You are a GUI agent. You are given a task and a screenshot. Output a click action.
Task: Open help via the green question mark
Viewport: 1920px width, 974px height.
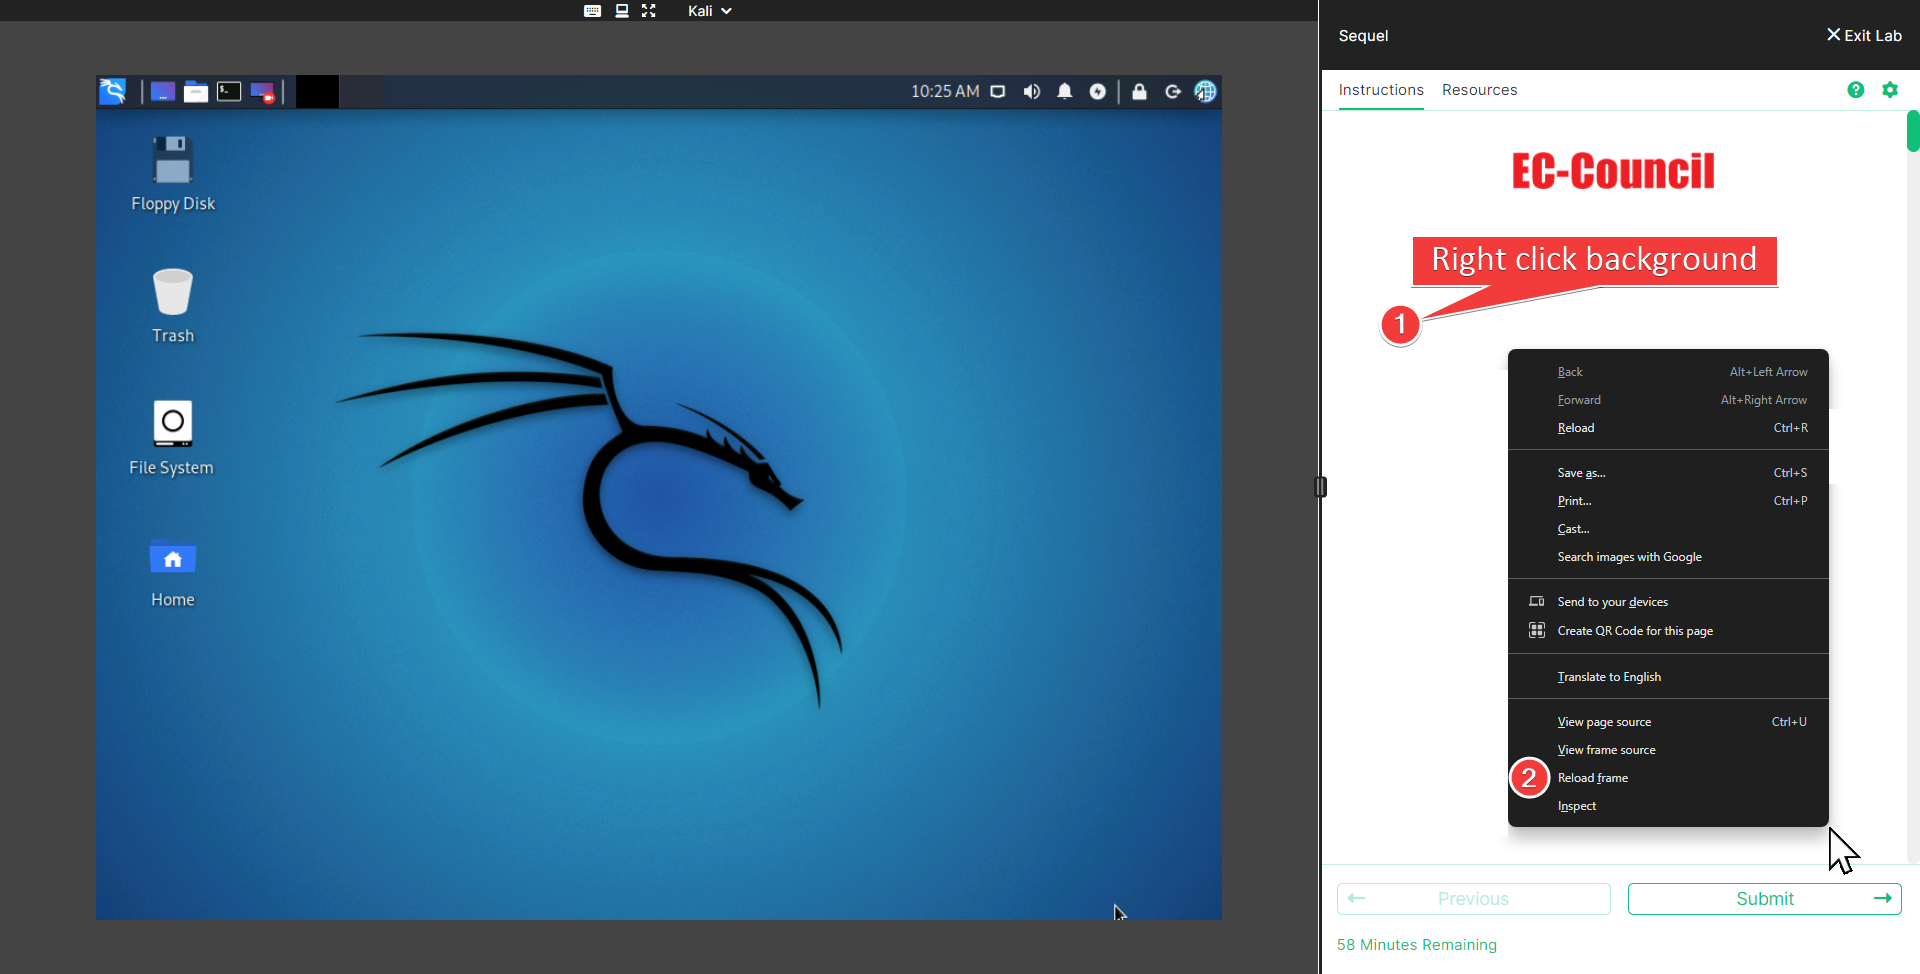click(1856, 90)
